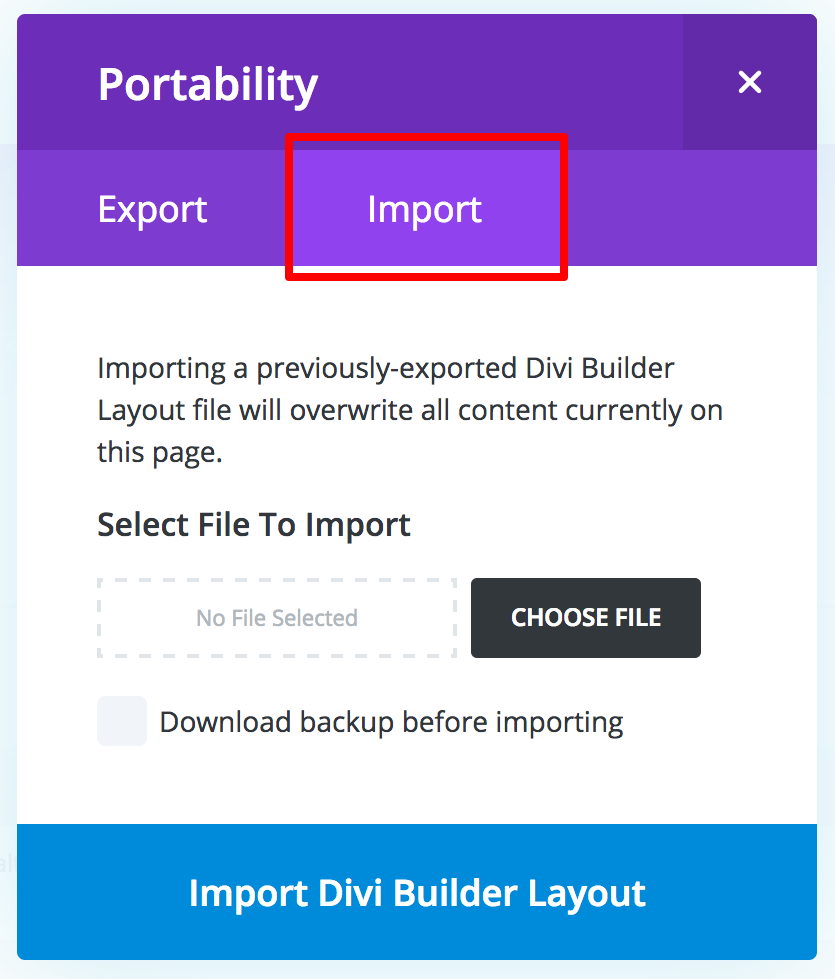The height and width of the screenshot is (979, 835).
Task: Open the file chooser for import
Action: [x=585, y=618]
